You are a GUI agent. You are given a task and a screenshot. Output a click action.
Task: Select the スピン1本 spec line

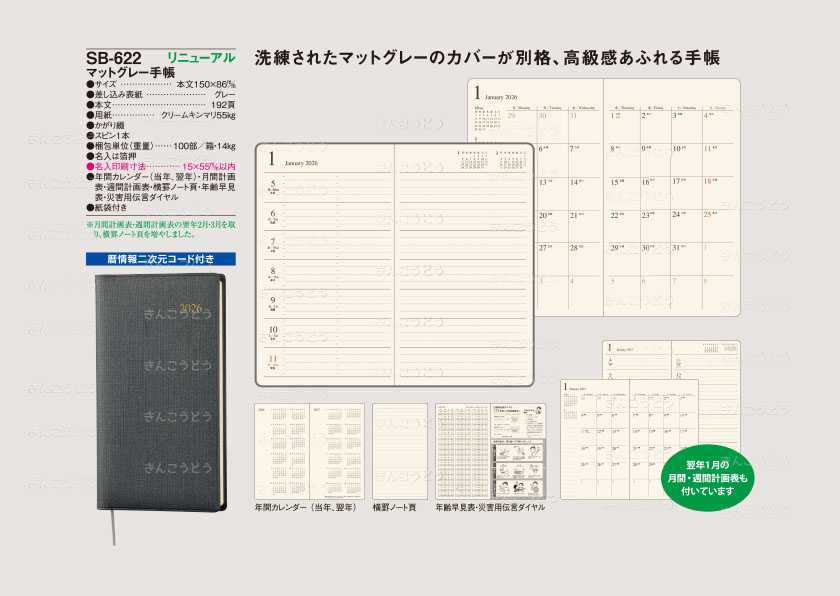point(108,135)
